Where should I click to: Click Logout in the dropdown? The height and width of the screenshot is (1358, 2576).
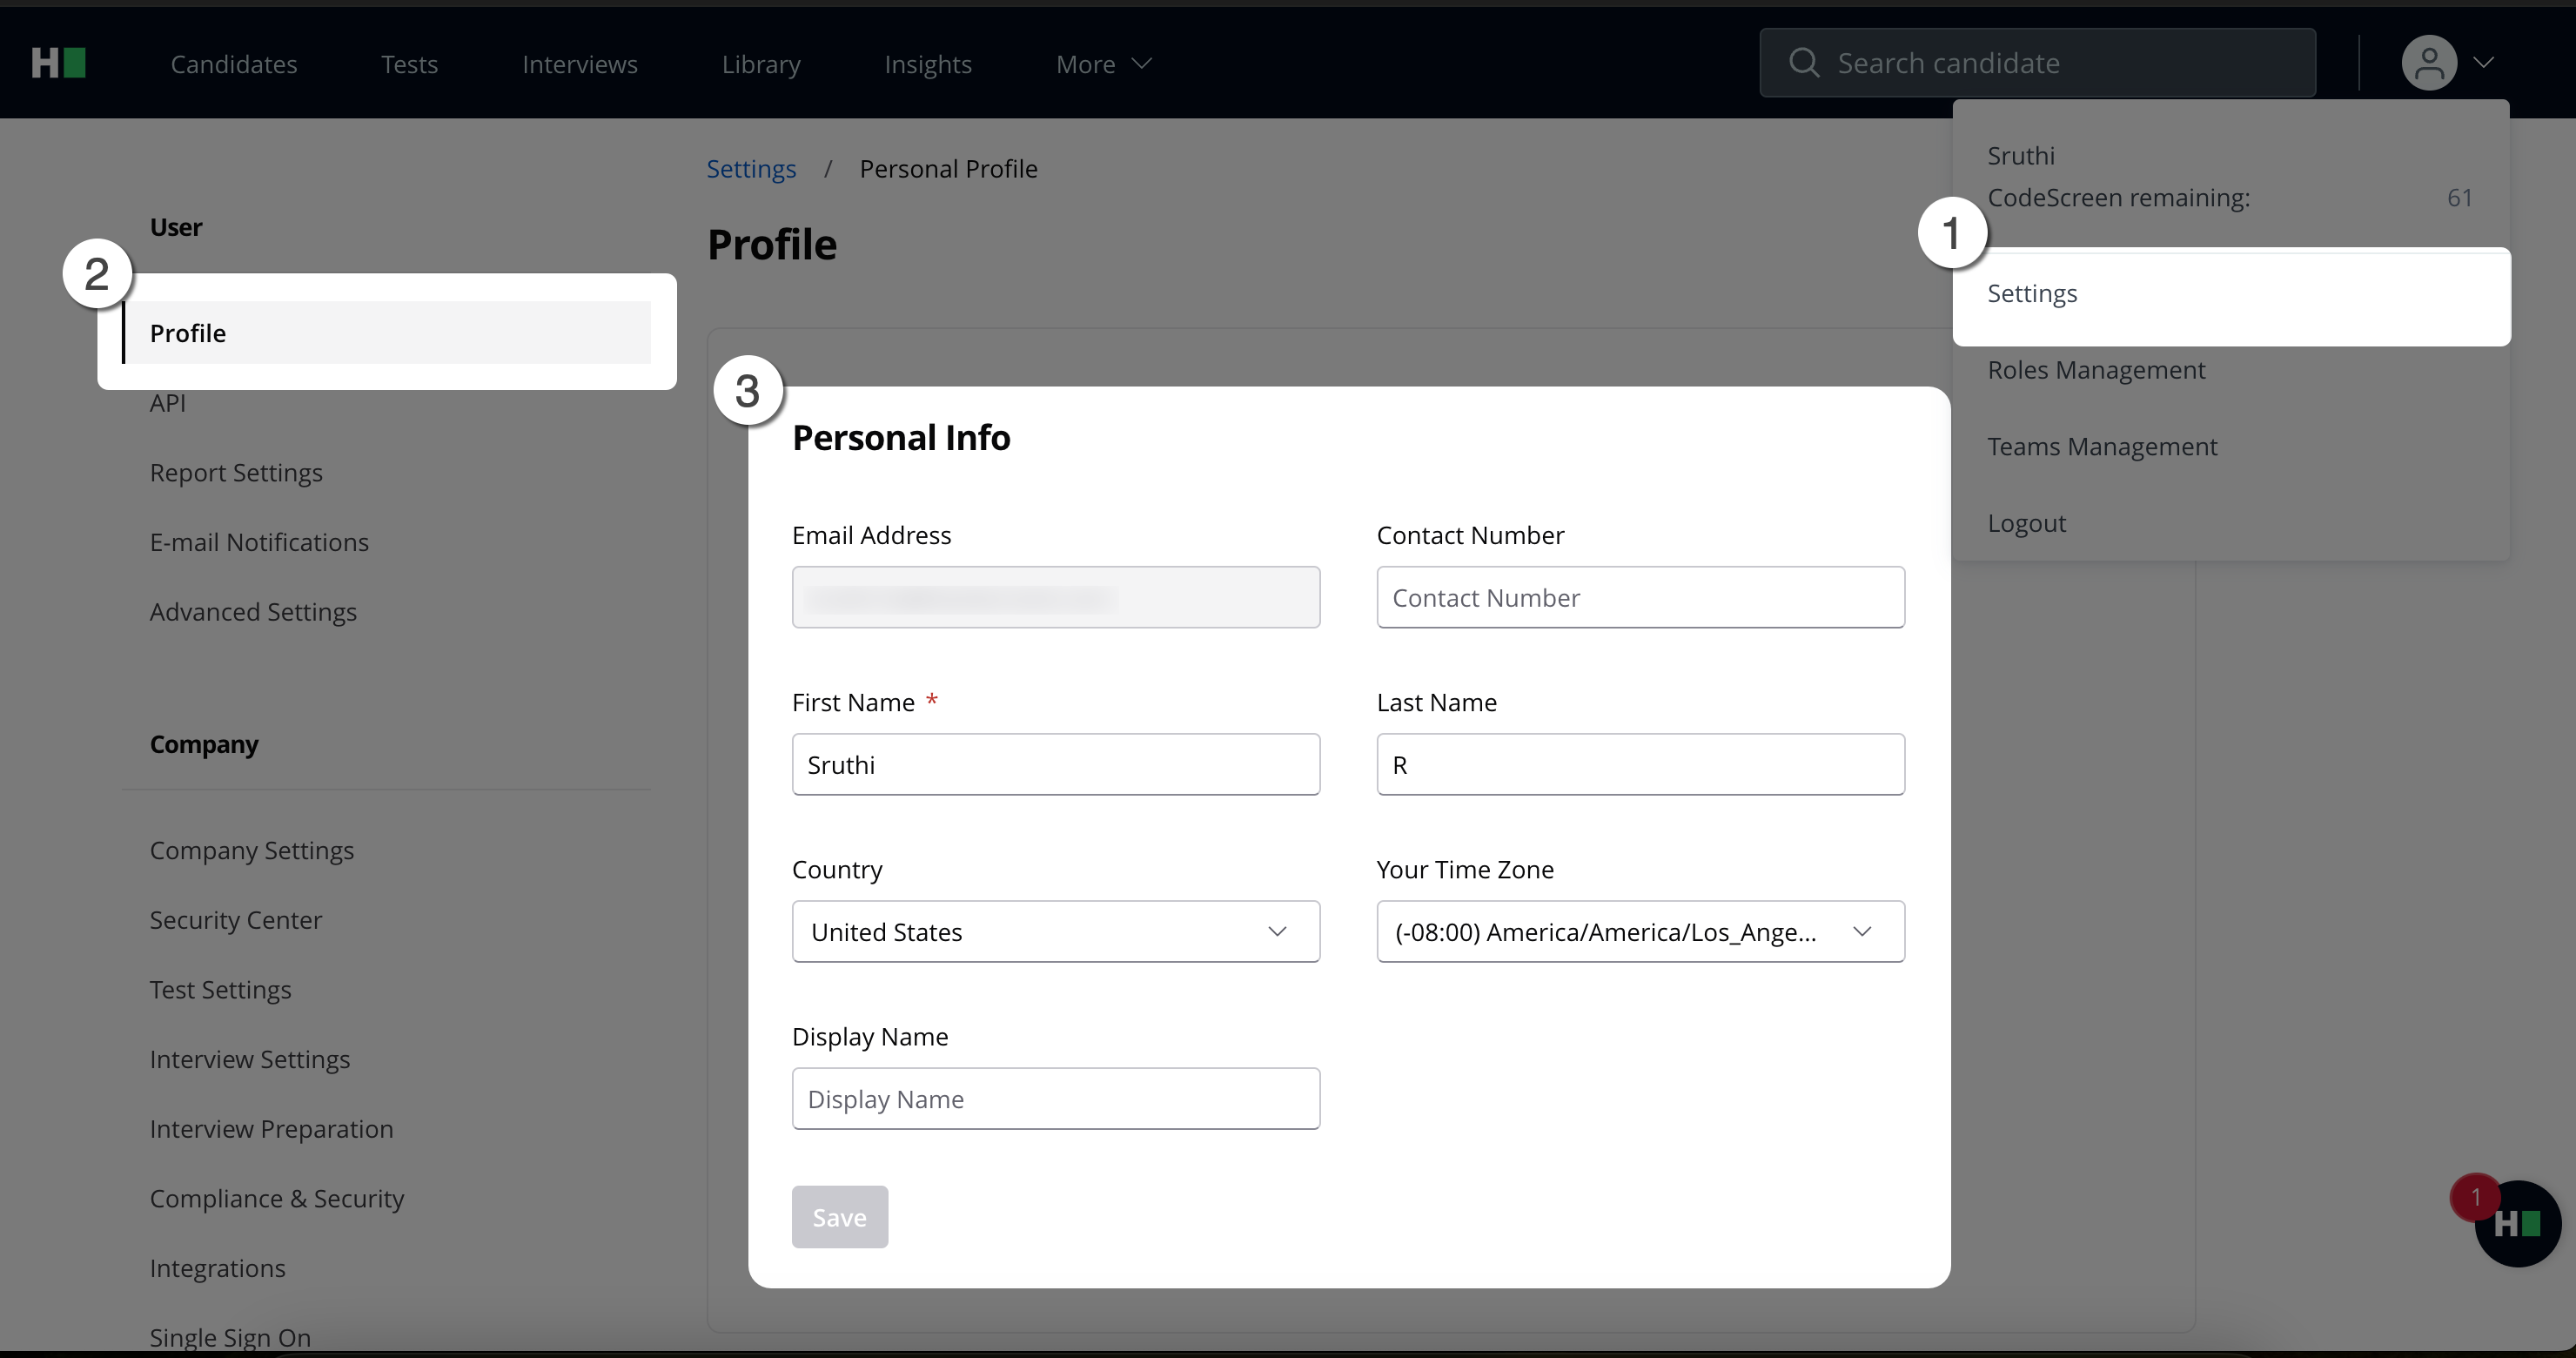[2026, 523]
